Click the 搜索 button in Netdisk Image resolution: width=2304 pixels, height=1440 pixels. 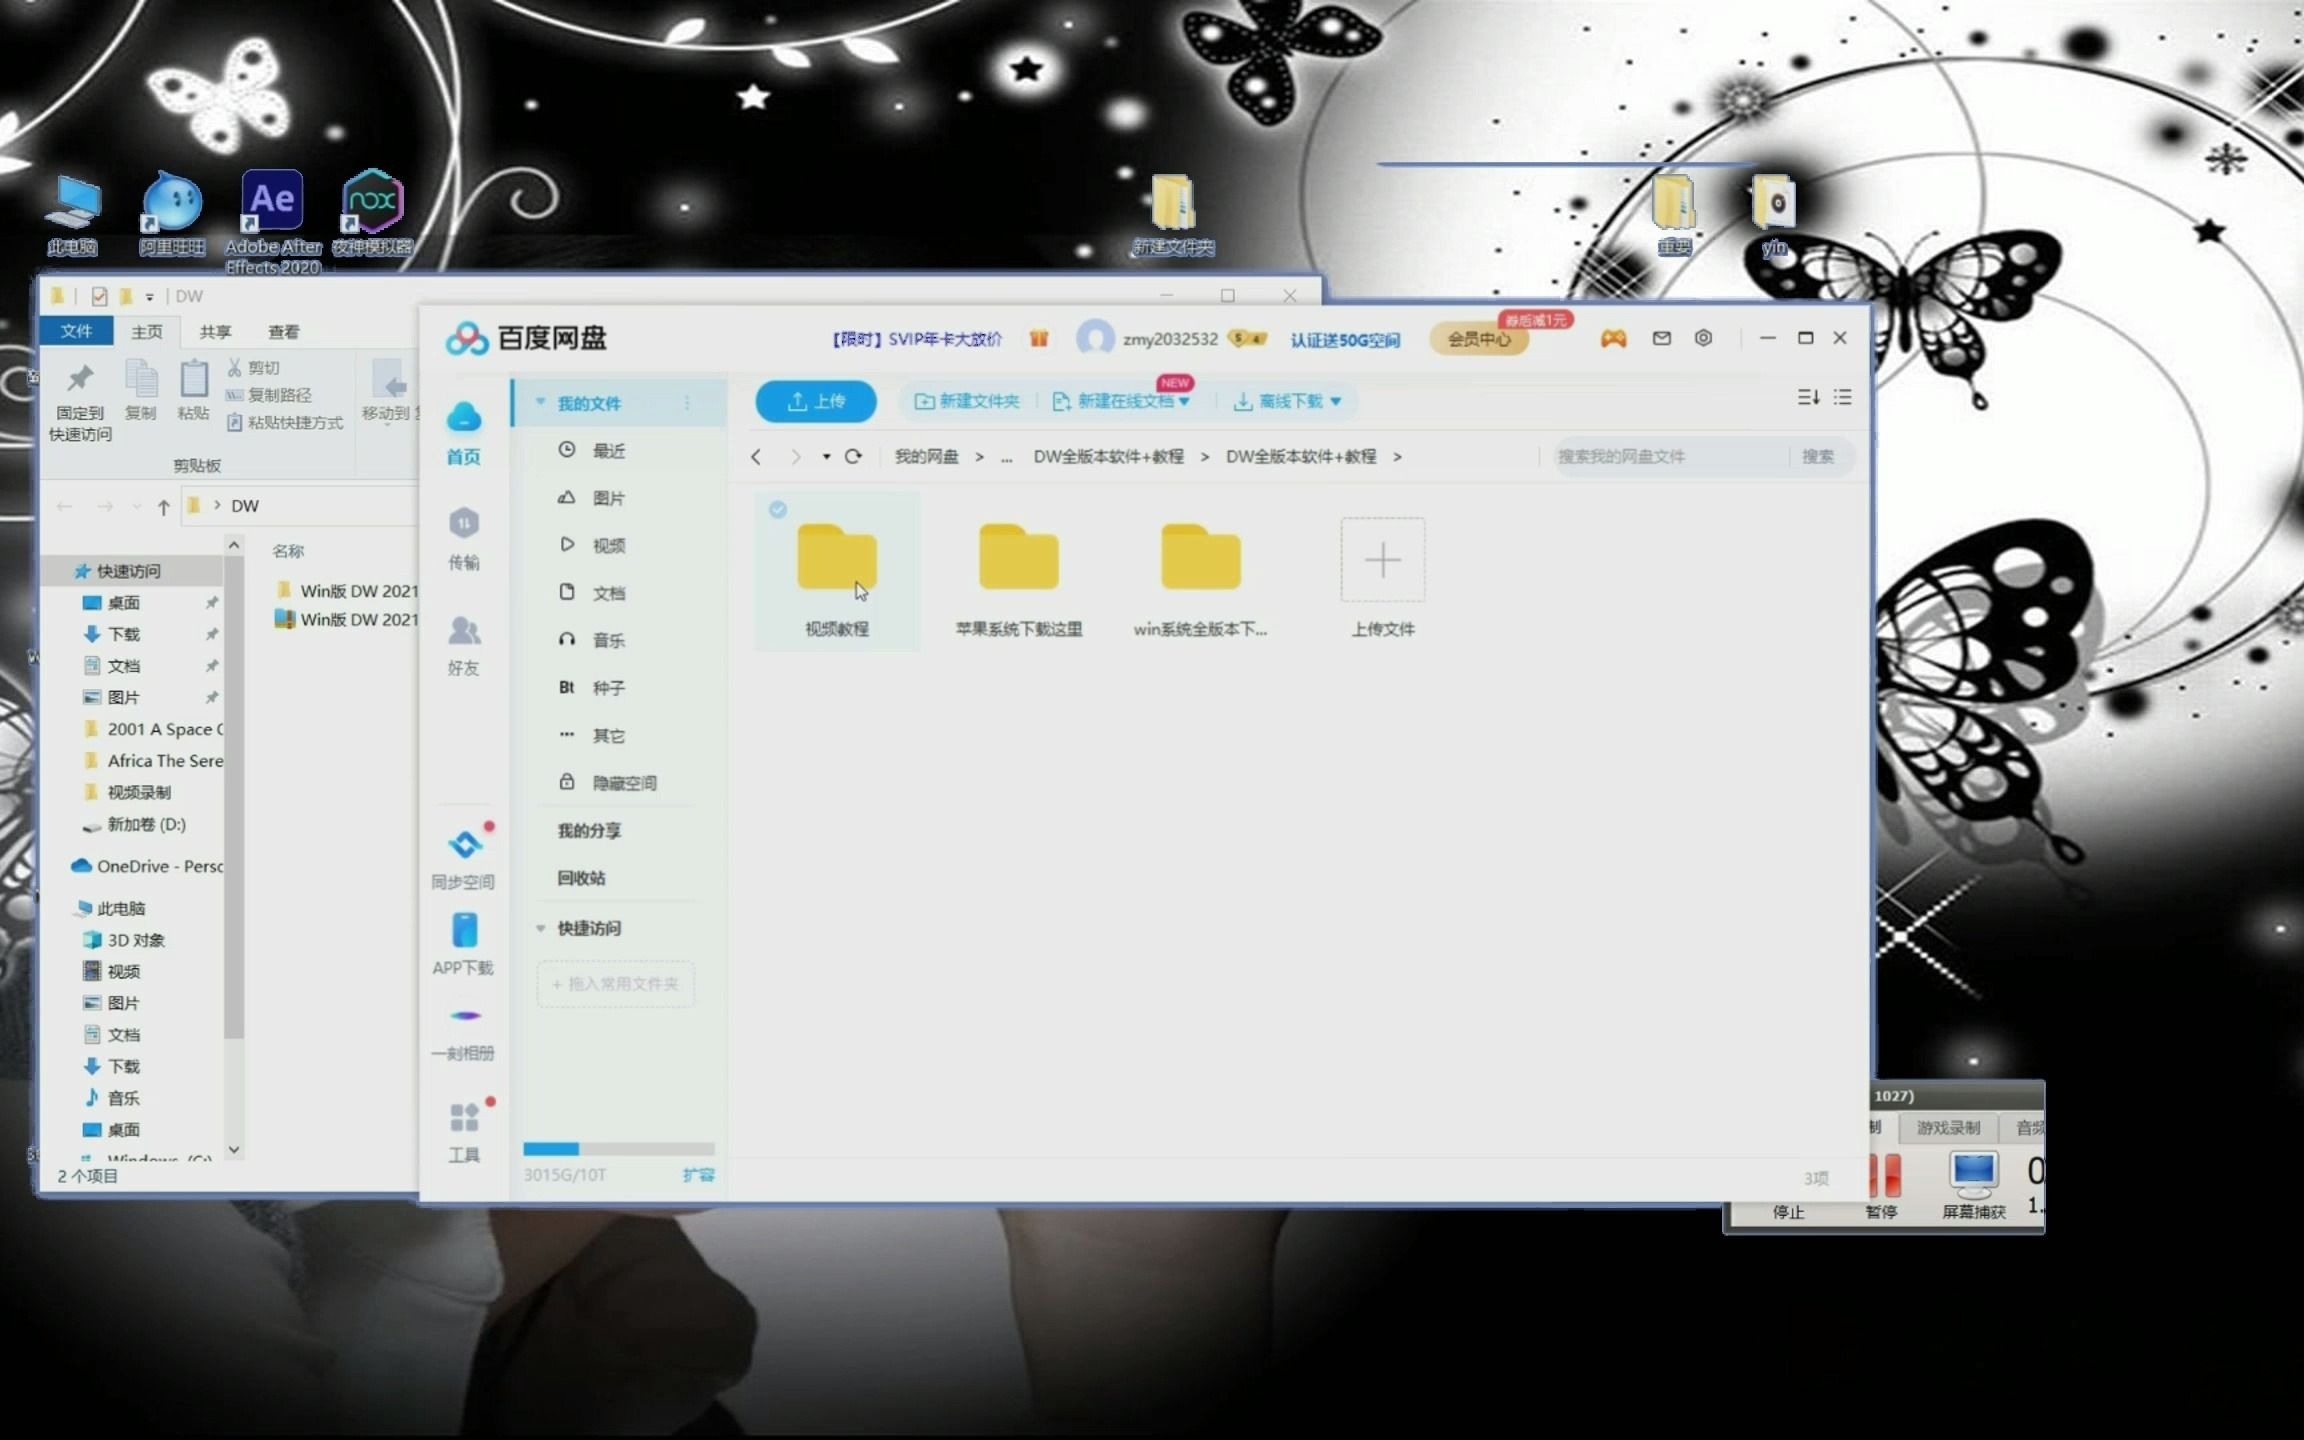[1818, 456]
